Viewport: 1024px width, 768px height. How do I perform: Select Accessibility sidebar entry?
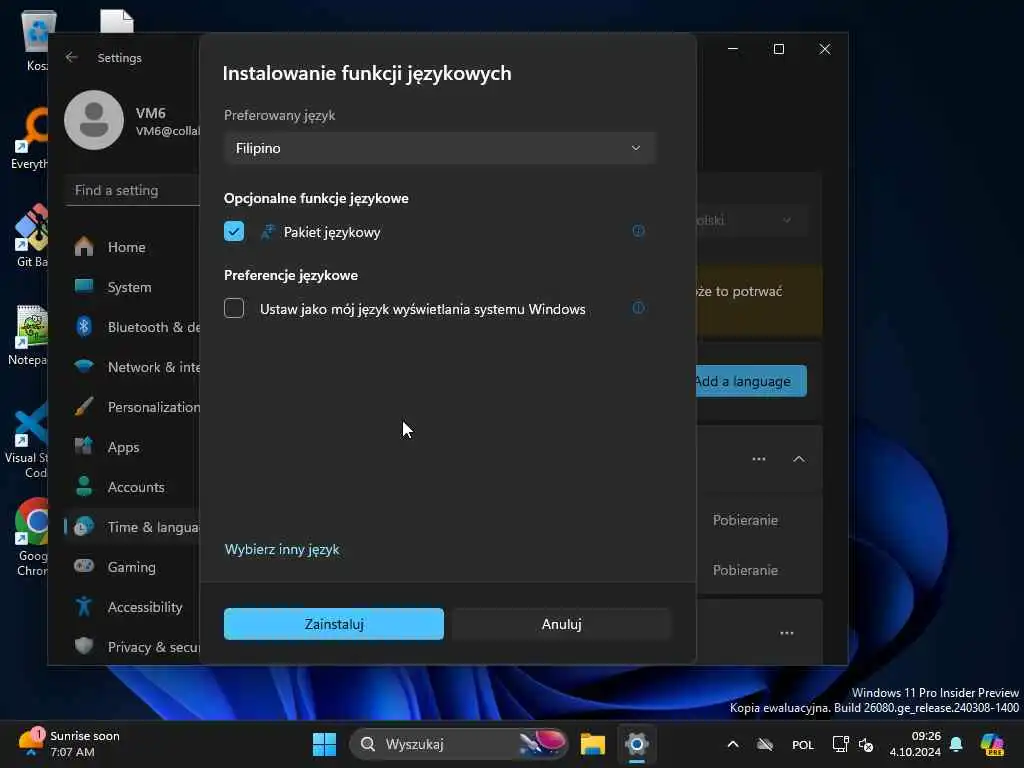(133, 607)
